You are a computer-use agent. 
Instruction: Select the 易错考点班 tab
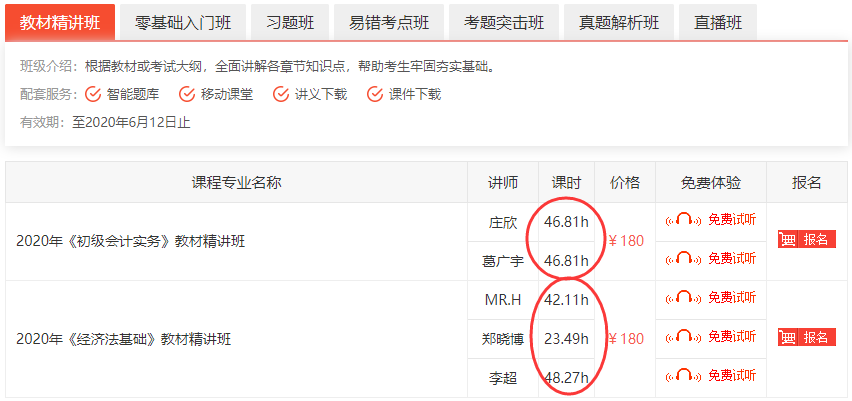click(389, 22)
